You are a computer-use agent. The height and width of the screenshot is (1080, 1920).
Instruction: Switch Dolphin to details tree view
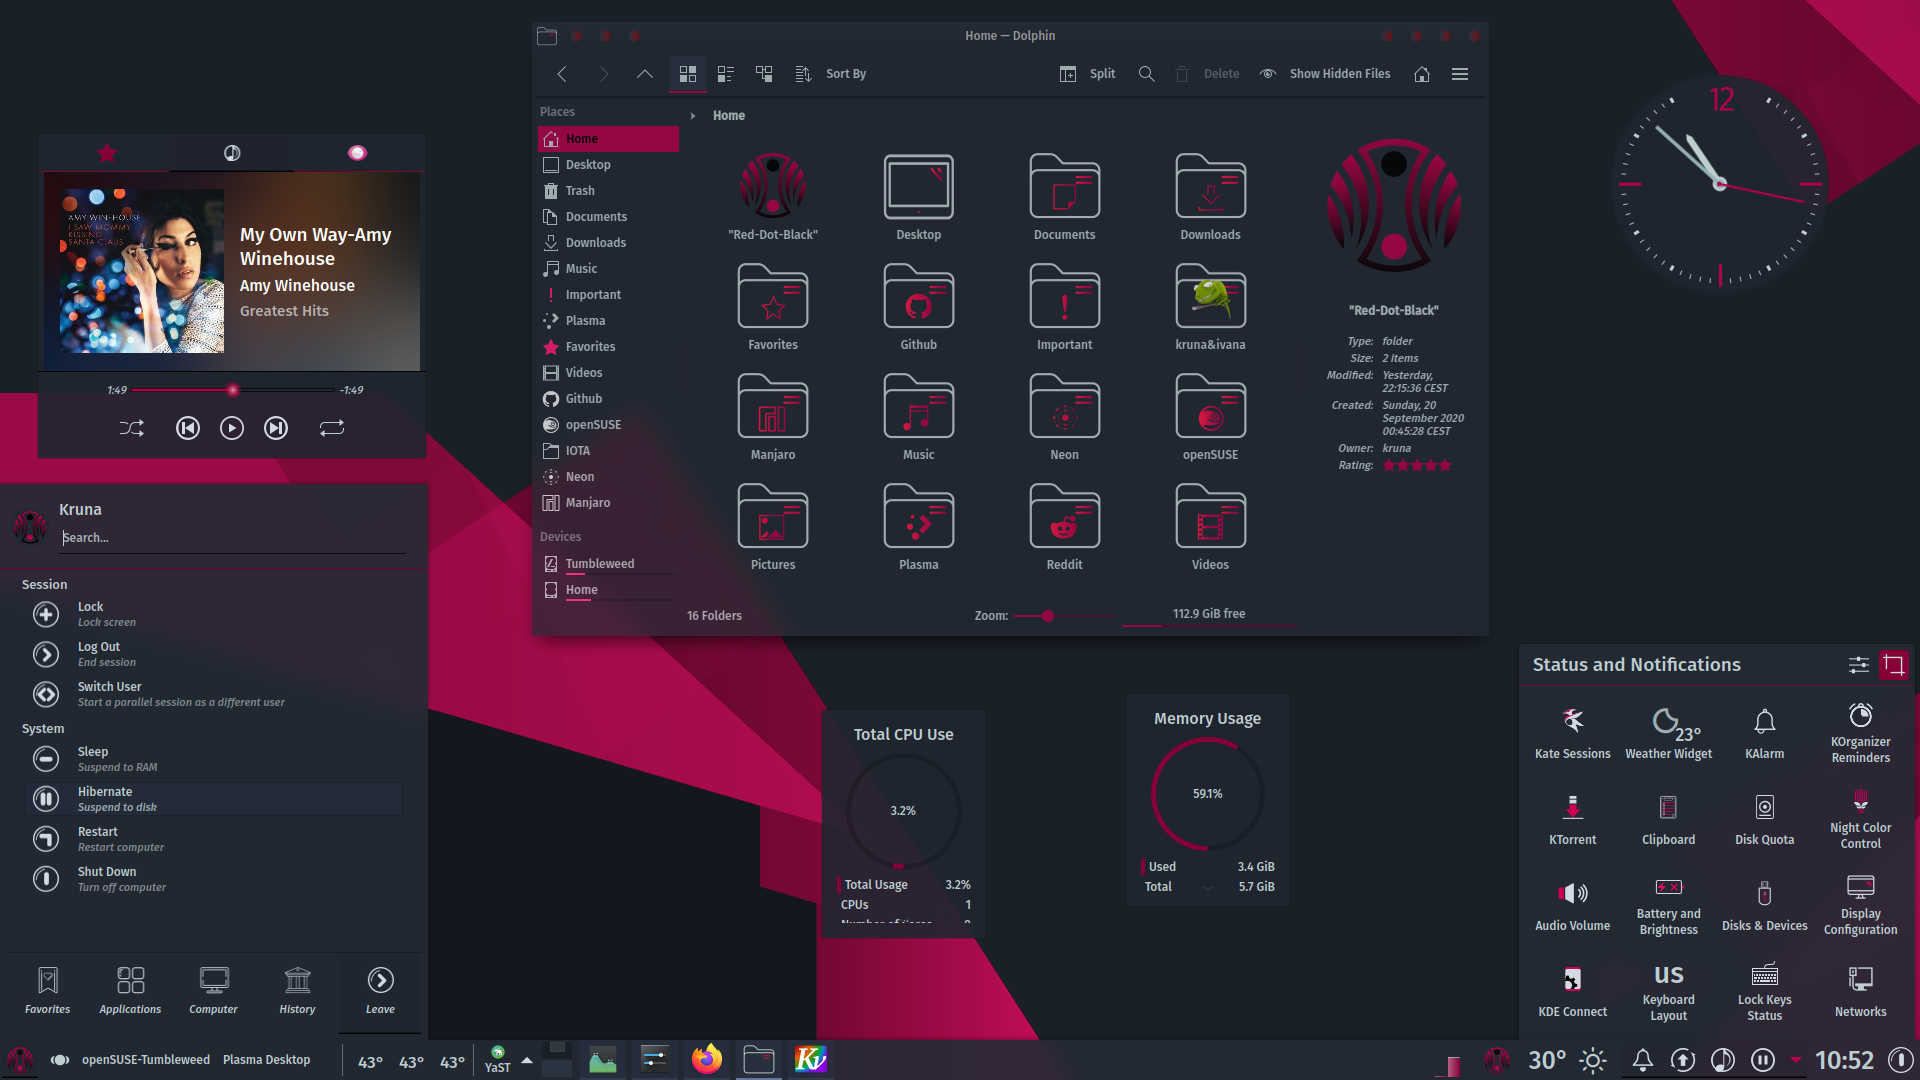764,74
